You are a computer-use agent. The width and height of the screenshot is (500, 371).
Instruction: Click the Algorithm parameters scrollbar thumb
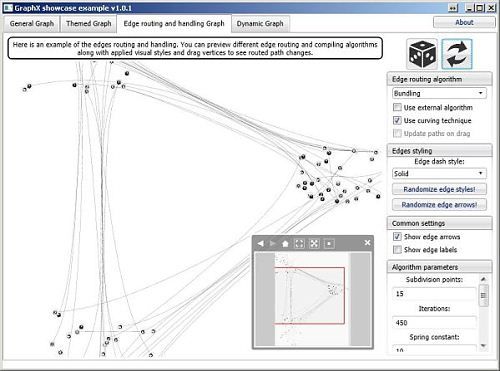(x=483, y=295)
